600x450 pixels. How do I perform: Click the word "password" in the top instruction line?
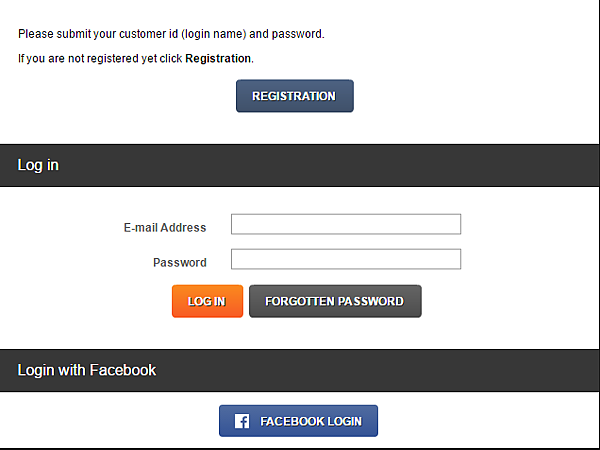click(x=298, y=34)
